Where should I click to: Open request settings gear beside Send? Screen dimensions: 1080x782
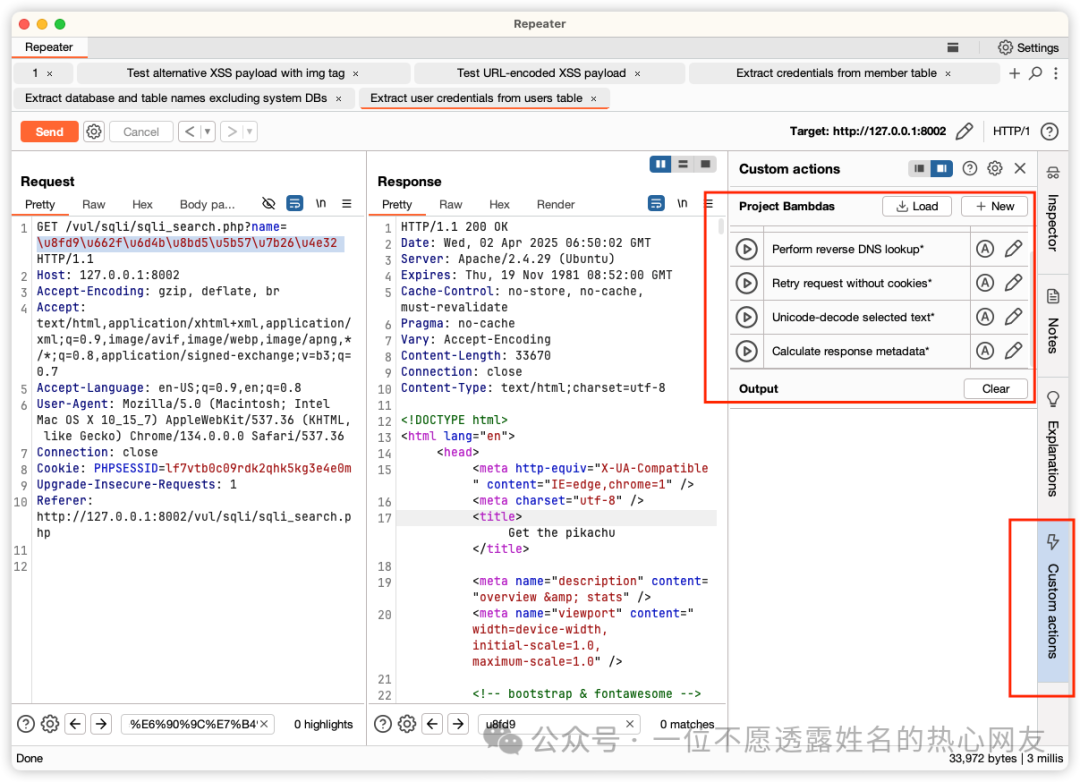(94, 131)
